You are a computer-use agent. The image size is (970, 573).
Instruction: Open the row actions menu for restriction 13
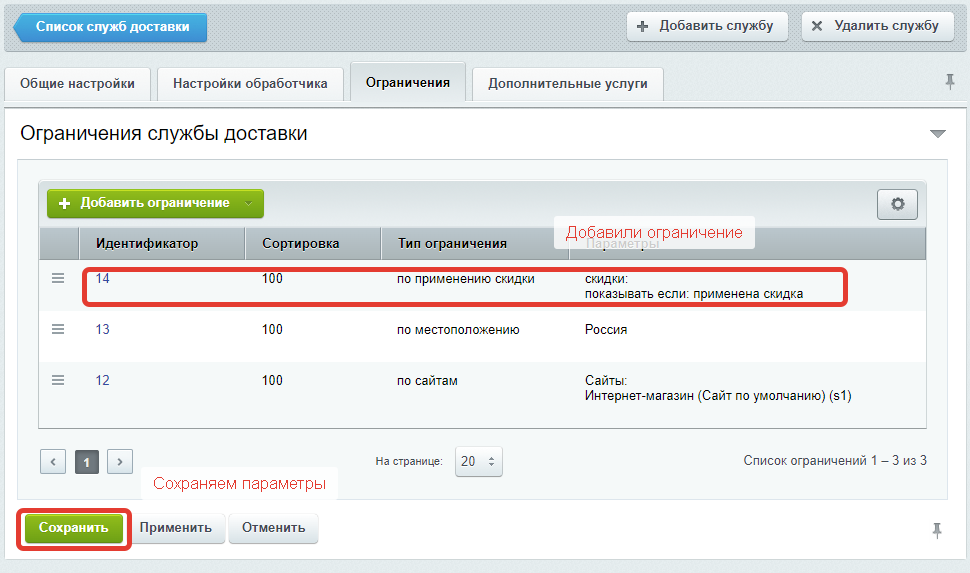pyautogui.click(x=58, y=329)
